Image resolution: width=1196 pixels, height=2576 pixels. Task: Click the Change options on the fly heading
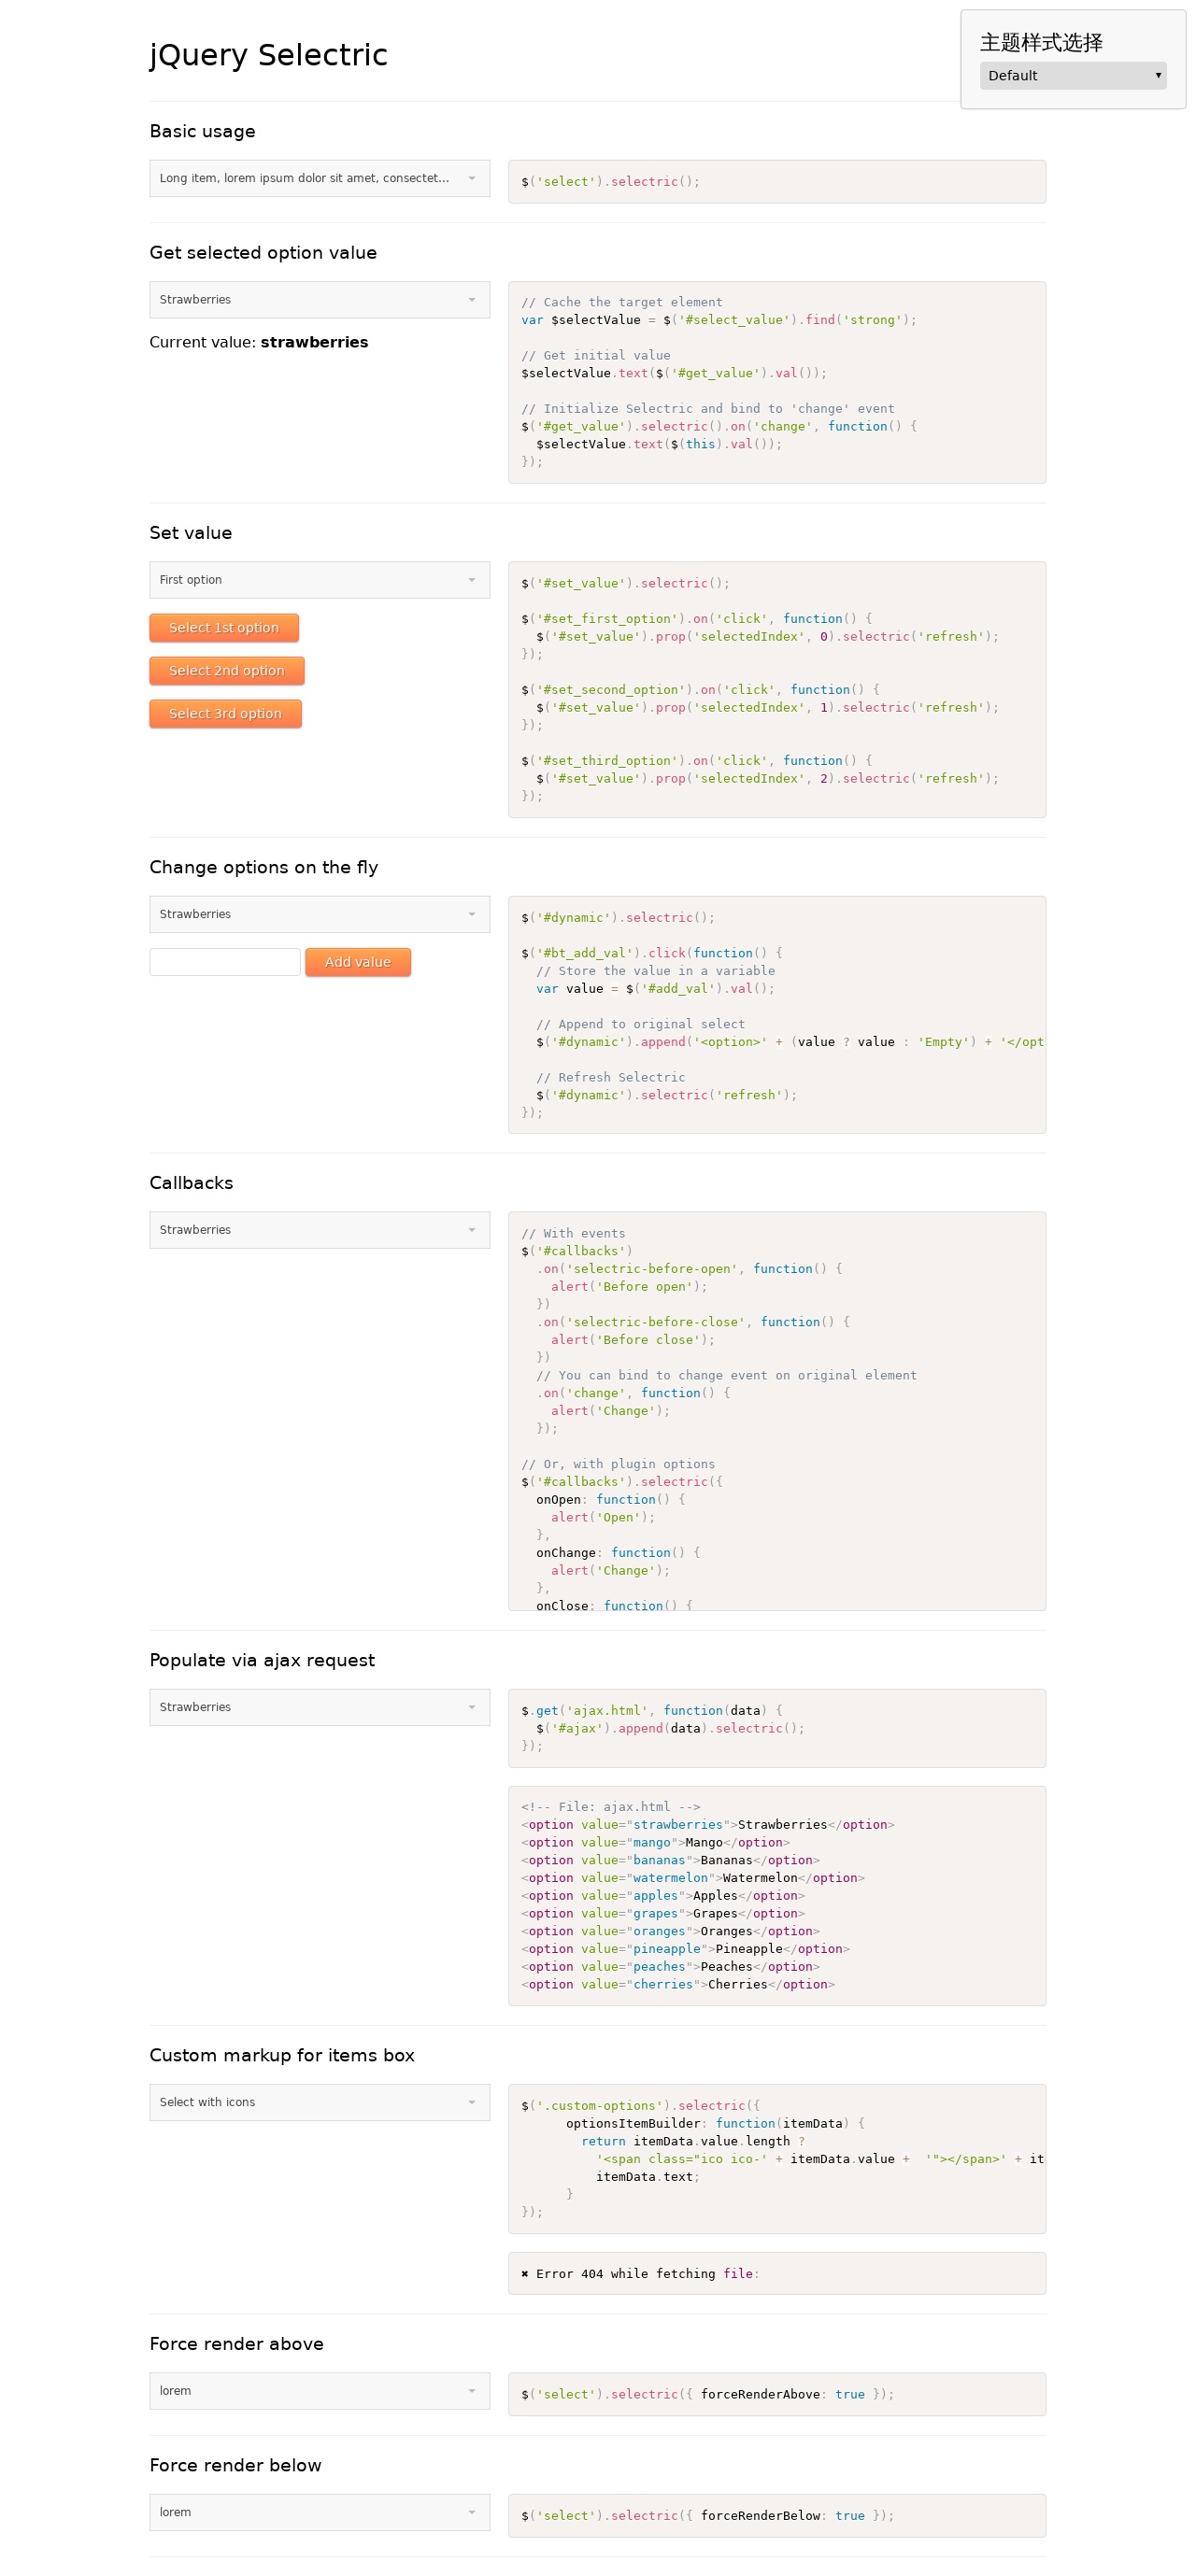pyautogui.click(x=264, y=867)
